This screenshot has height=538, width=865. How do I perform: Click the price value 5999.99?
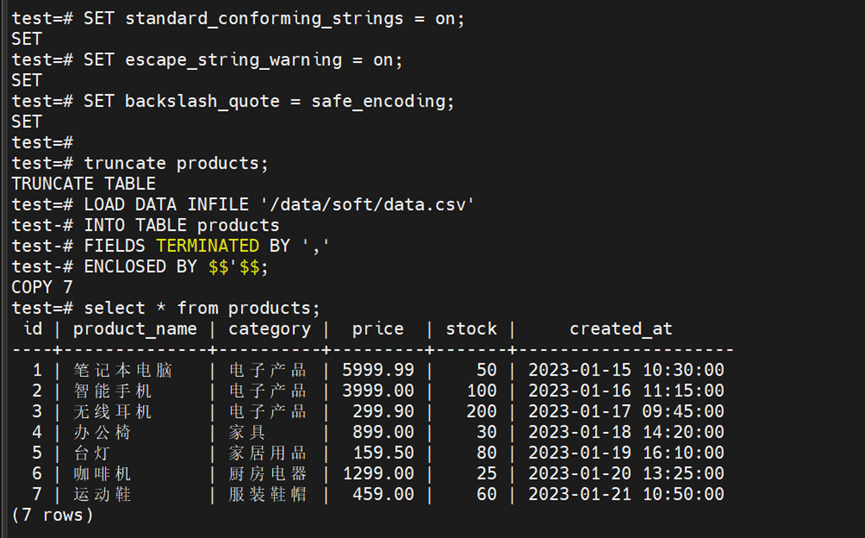pyautogui.click(x=378, y=370)
